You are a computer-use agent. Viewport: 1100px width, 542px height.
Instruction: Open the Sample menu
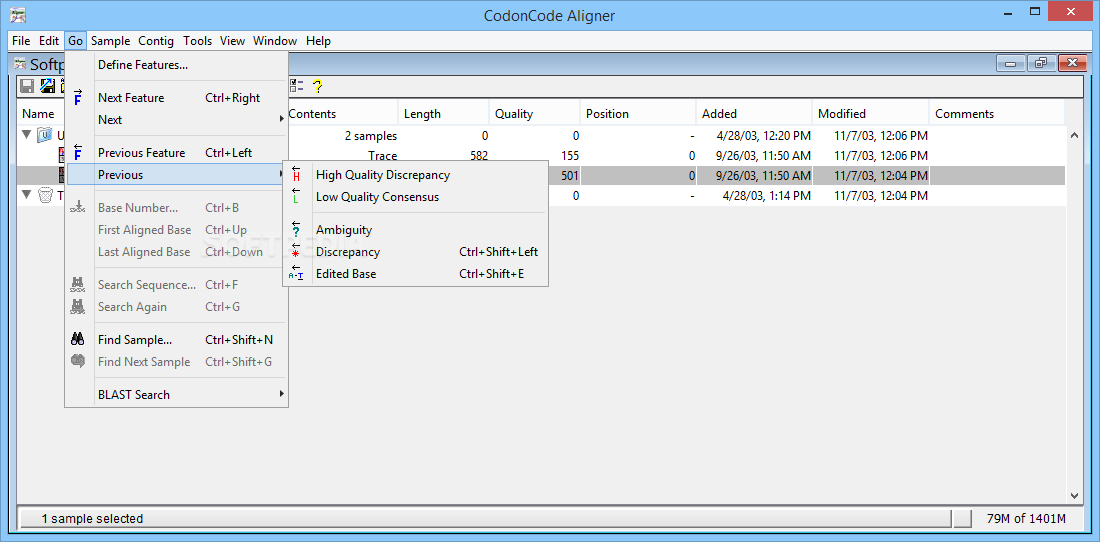111,41
